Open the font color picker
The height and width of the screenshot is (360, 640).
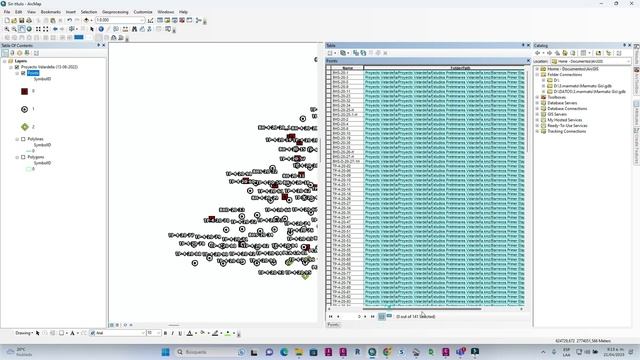tap(191, 333)
